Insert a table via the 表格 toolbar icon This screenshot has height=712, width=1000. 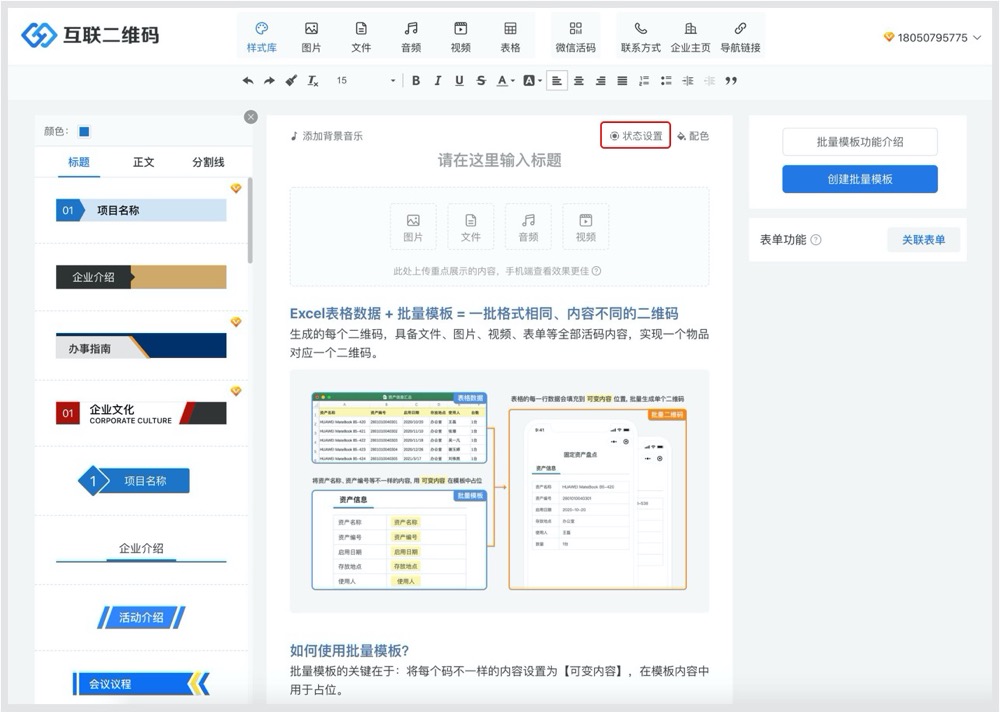click(x=510, y=37)
